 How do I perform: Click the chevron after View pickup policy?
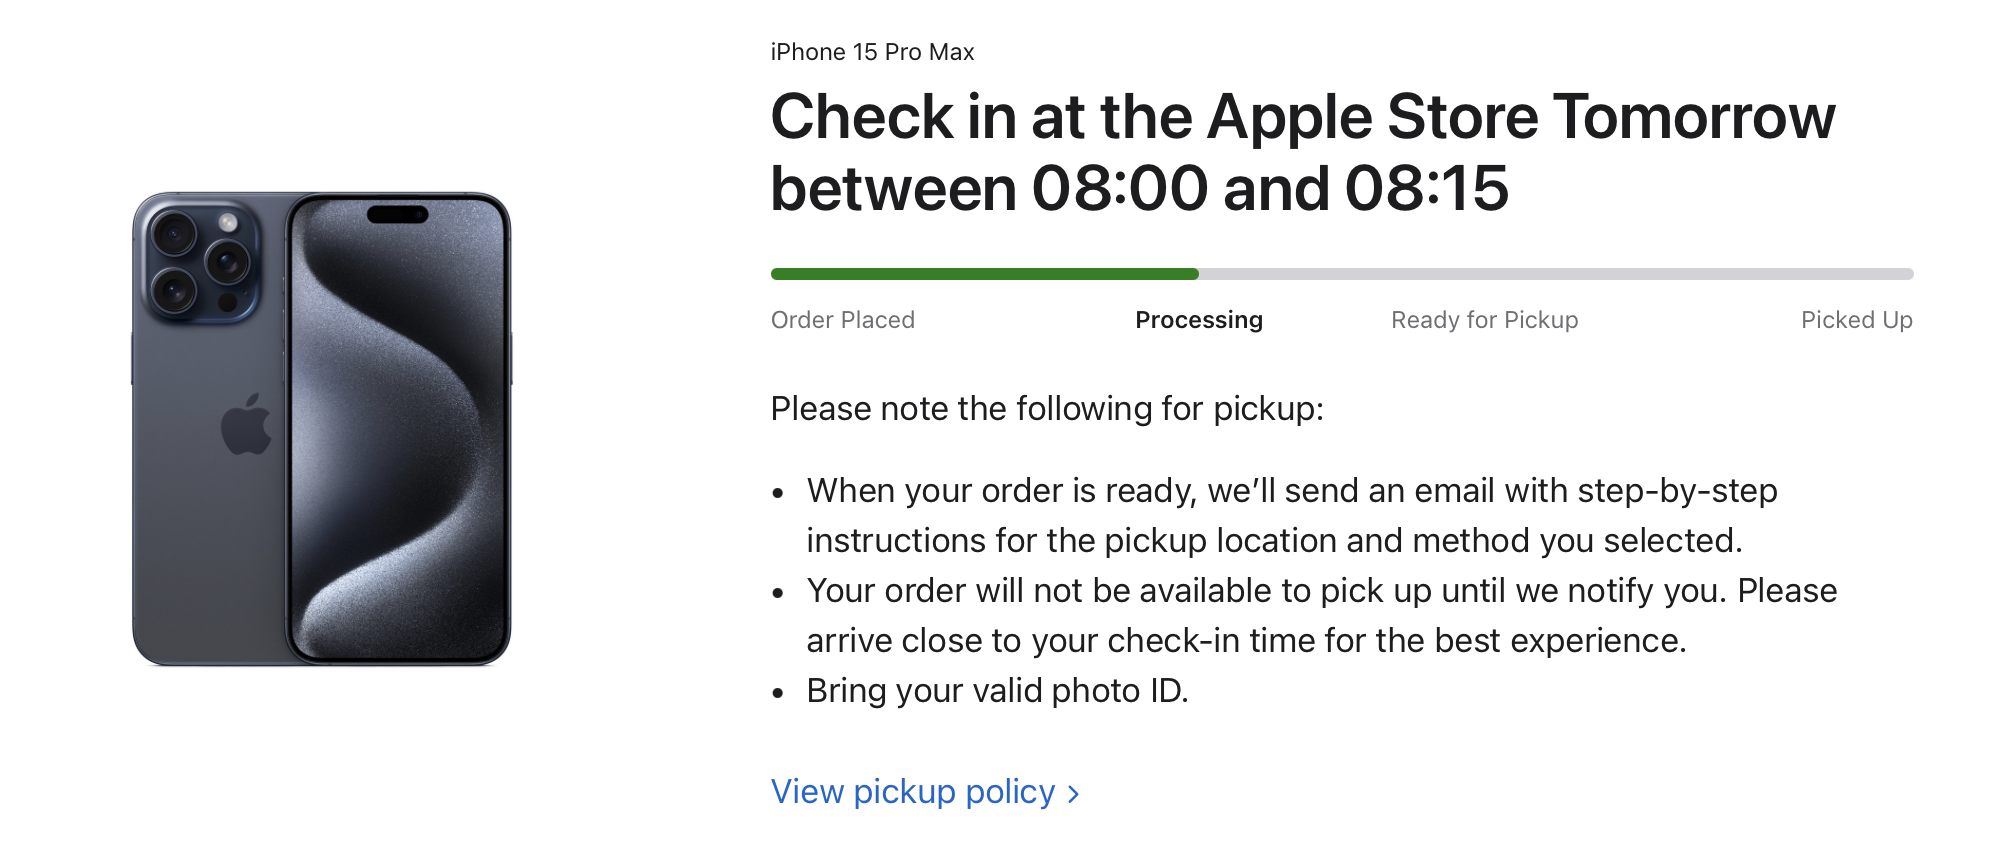click(1074, 794)
